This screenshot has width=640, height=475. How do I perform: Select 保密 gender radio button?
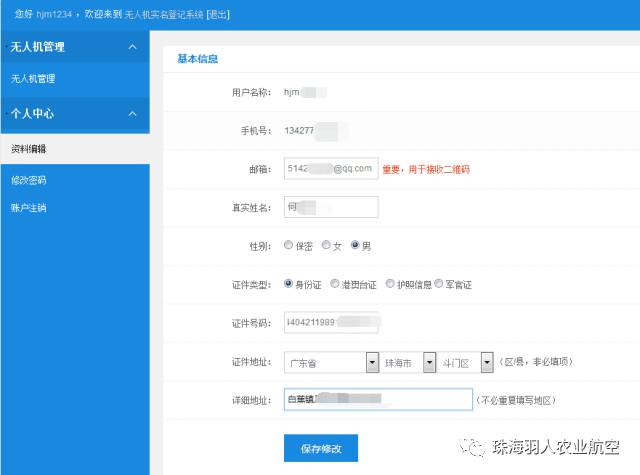point(289,245)
